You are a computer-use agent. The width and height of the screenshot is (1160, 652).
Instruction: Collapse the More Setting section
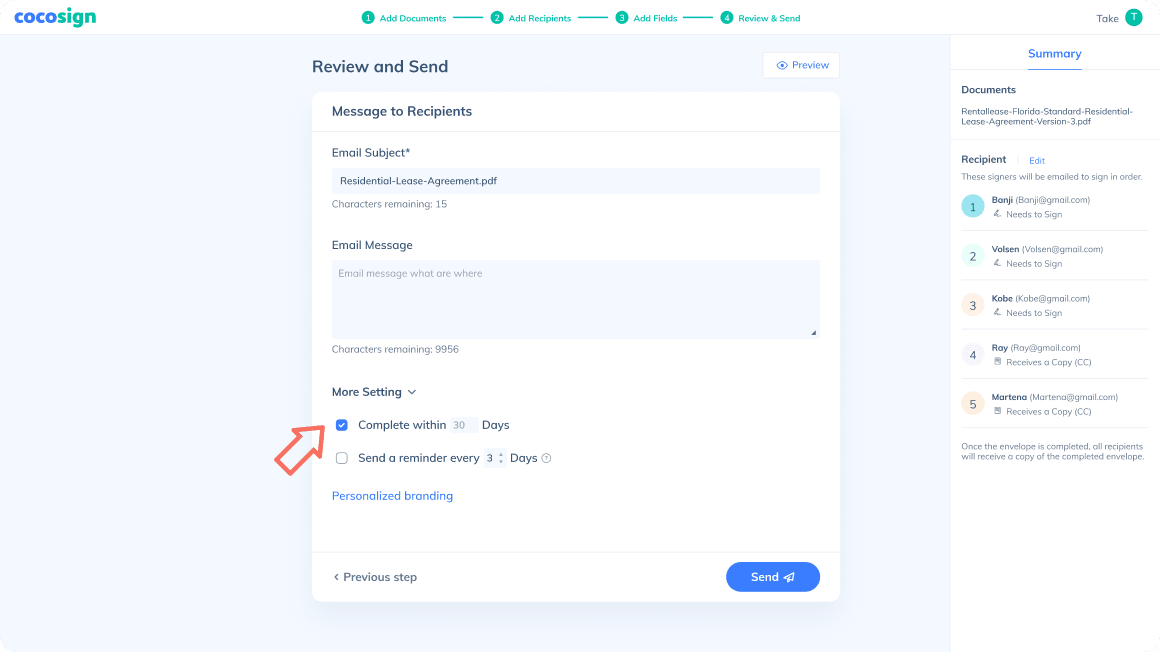374,392
